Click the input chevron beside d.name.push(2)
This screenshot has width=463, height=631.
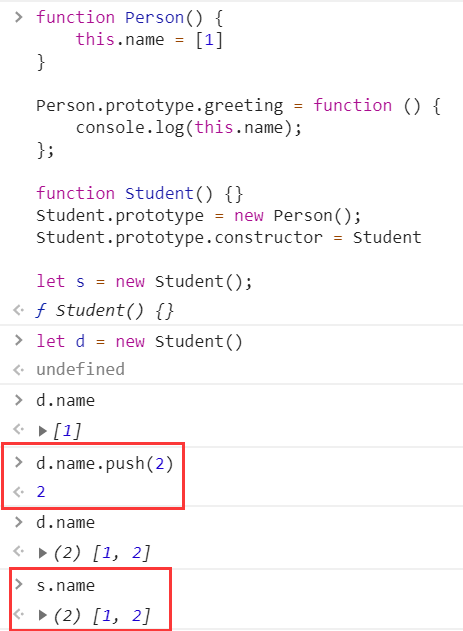[19, 462]
